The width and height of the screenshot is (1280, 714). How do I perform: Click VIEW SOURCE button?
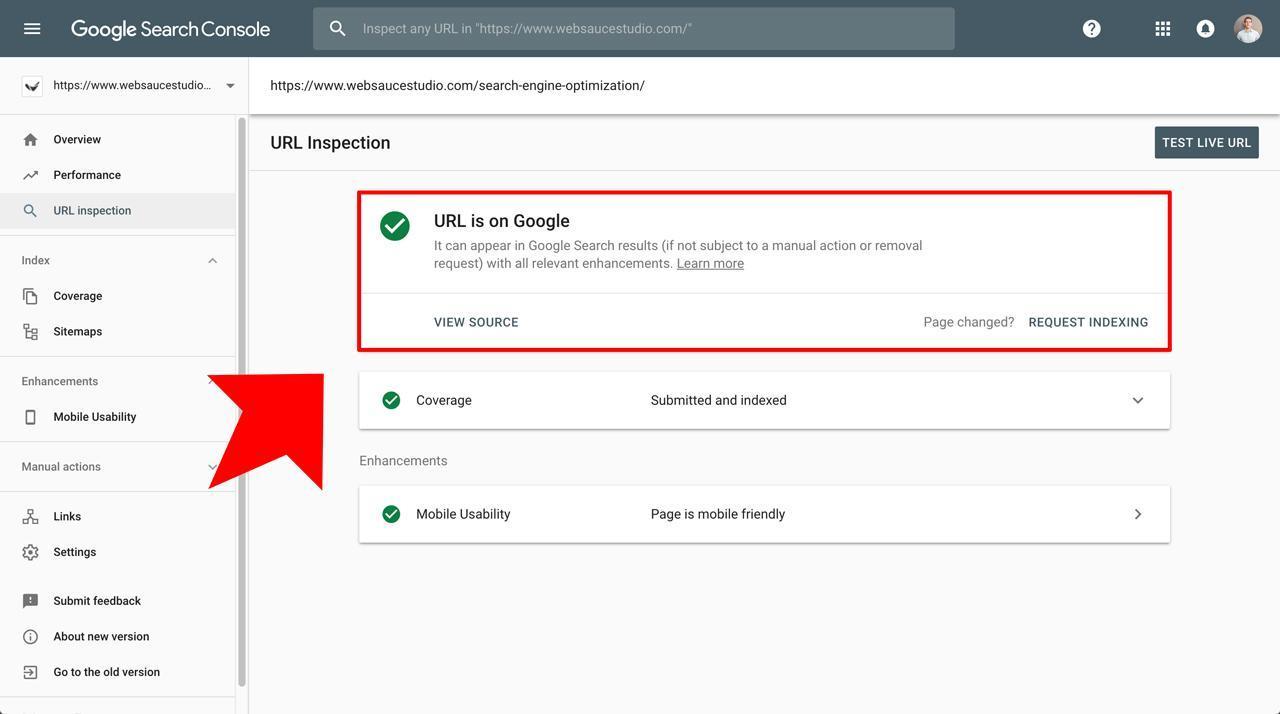pos(476,322)
